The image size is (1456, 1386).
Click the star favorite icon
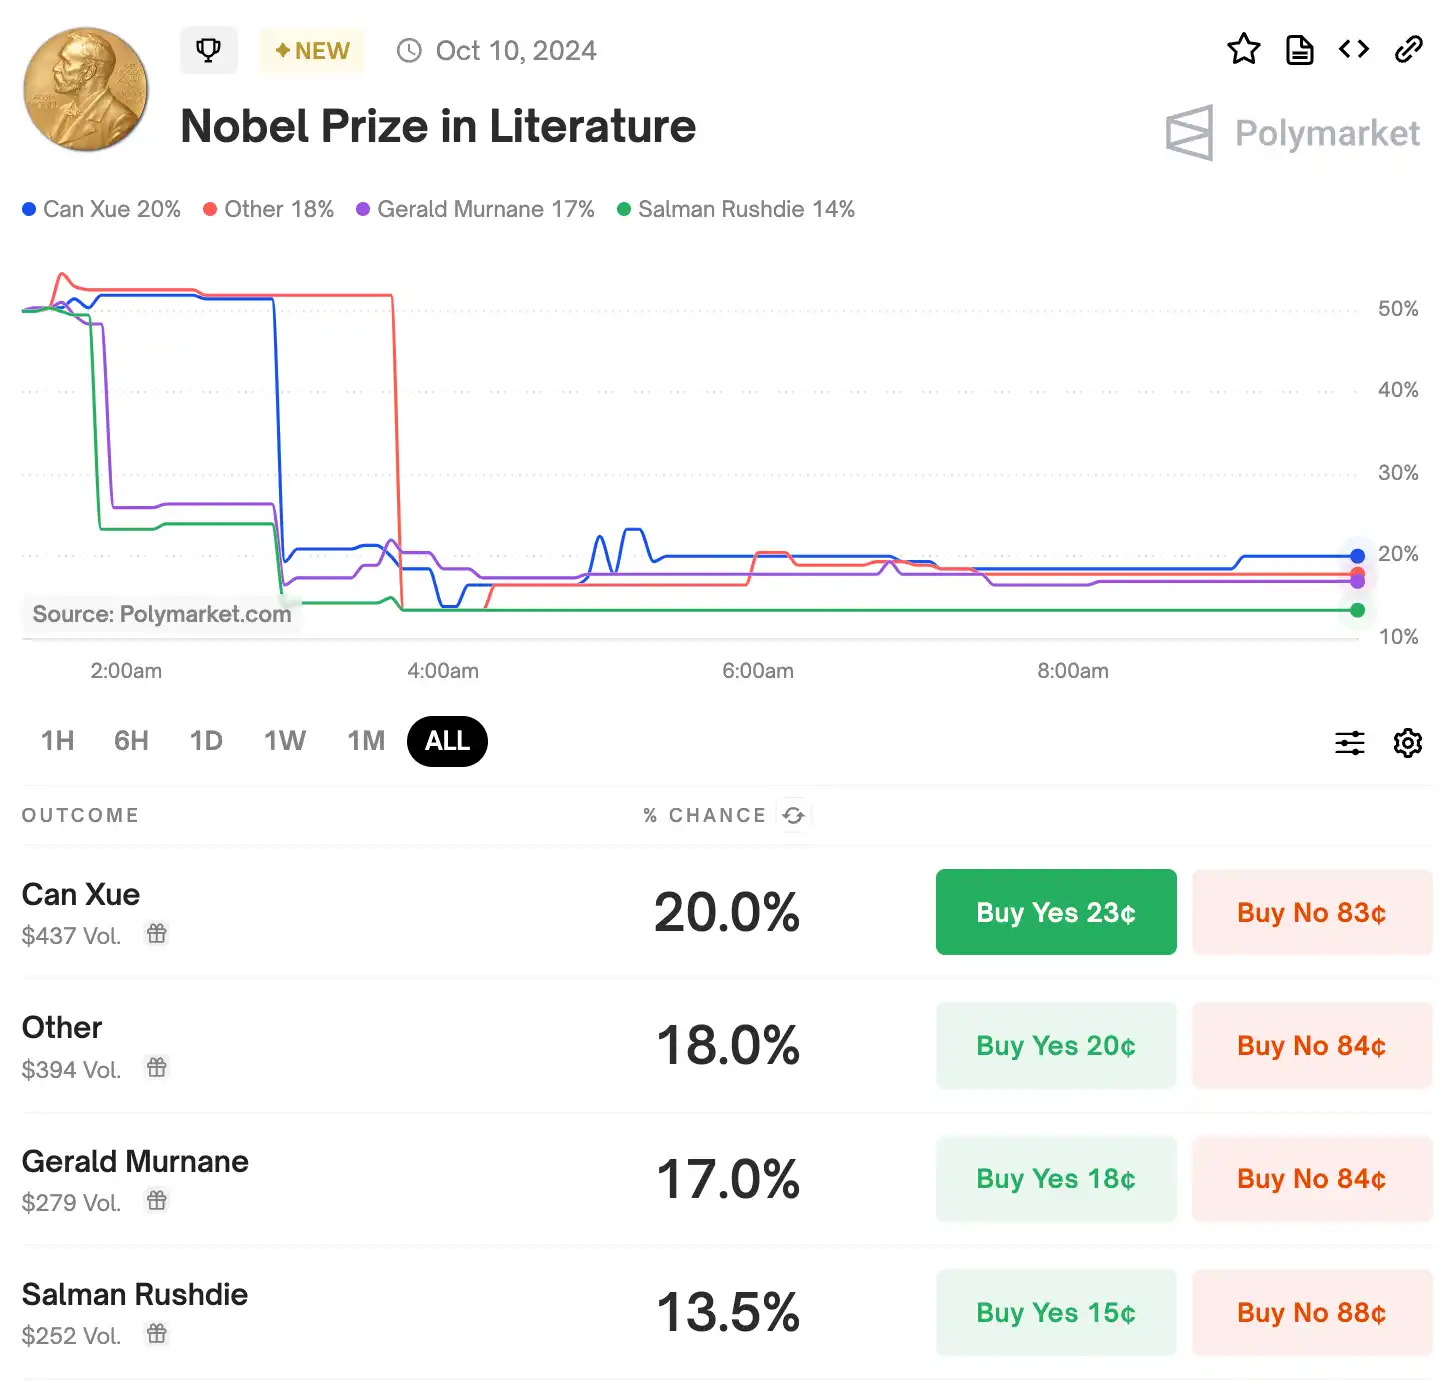[x=1243, y=49]
